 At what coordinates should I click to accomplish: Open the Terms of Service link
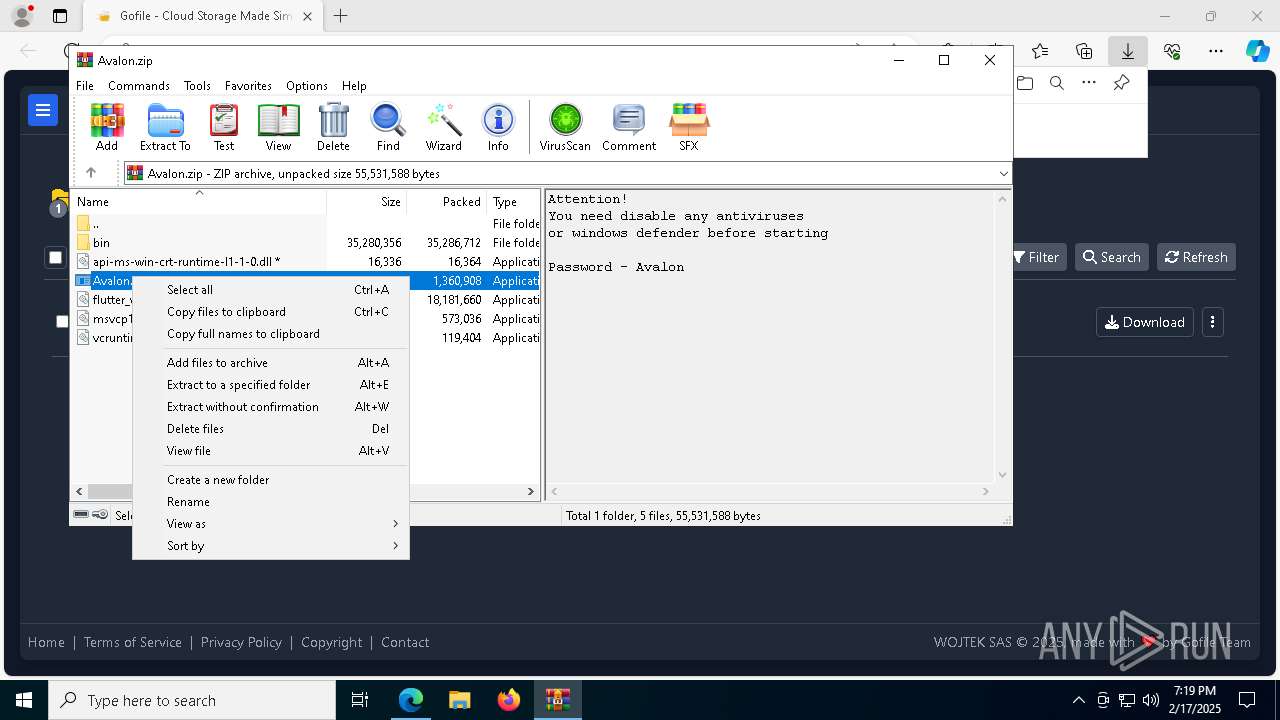point(133,642)
